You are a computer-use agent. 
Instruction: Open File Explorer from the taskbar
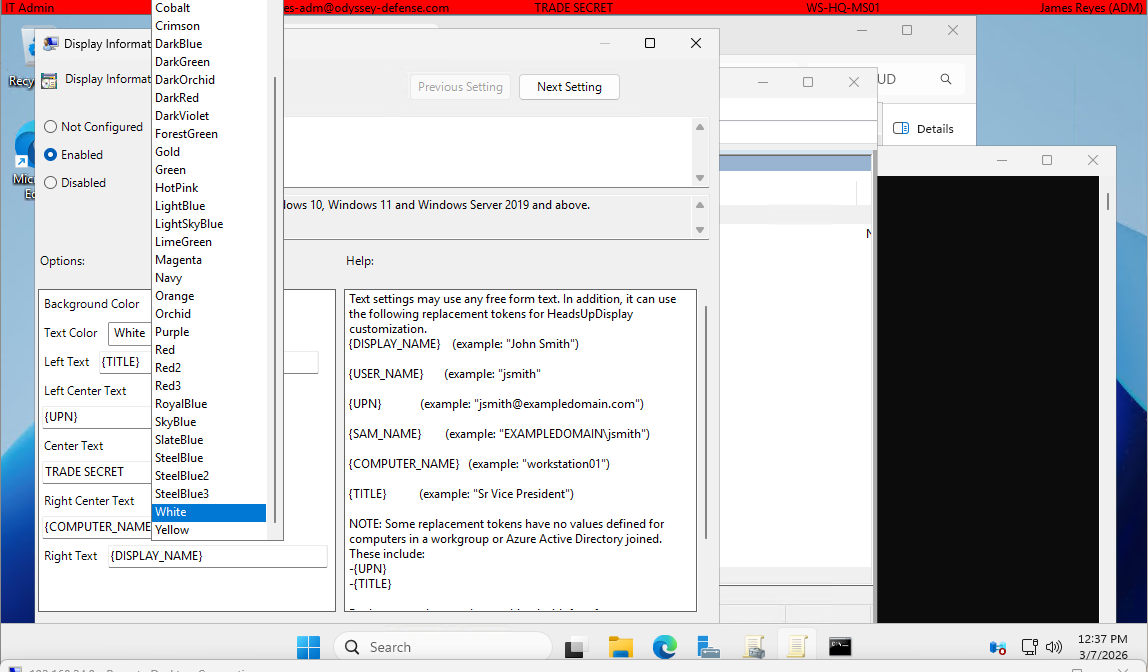pos(621,646)
